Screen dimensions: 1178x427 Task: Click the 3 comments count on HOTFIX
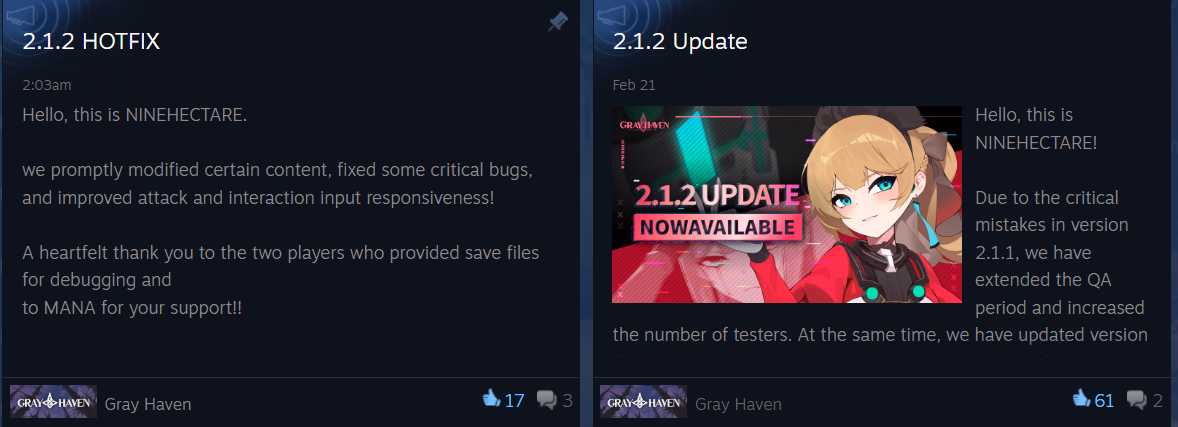tap(567, 401)
